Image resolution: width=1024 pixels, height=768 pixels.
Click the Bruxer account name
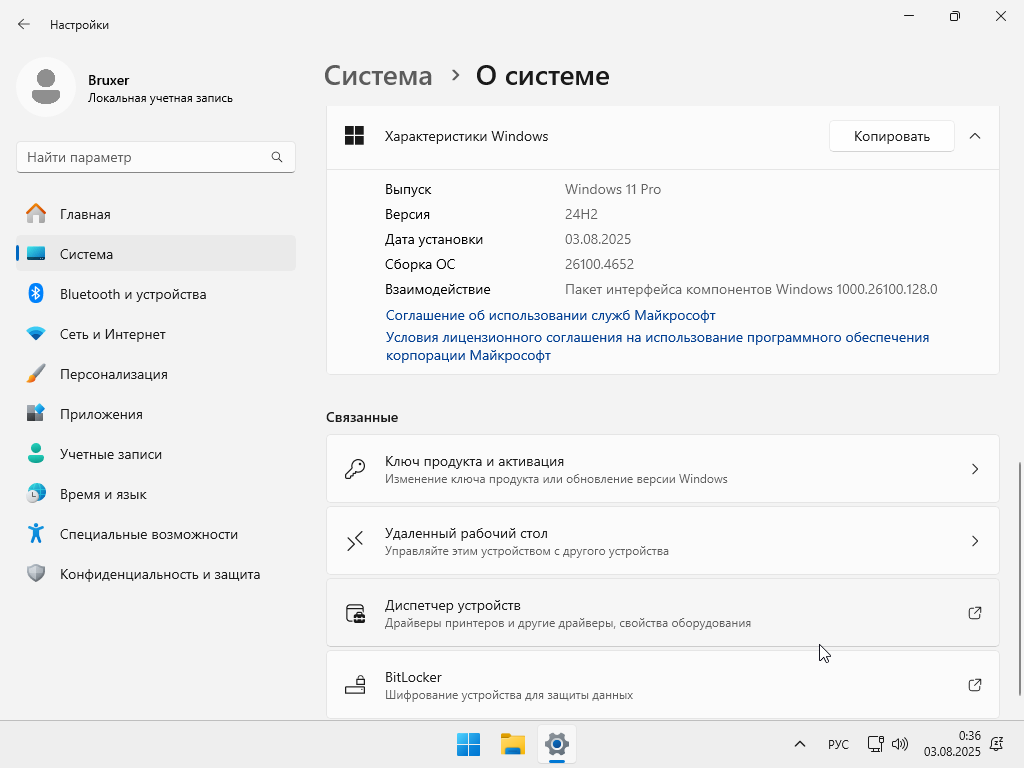tap(108, 80)
